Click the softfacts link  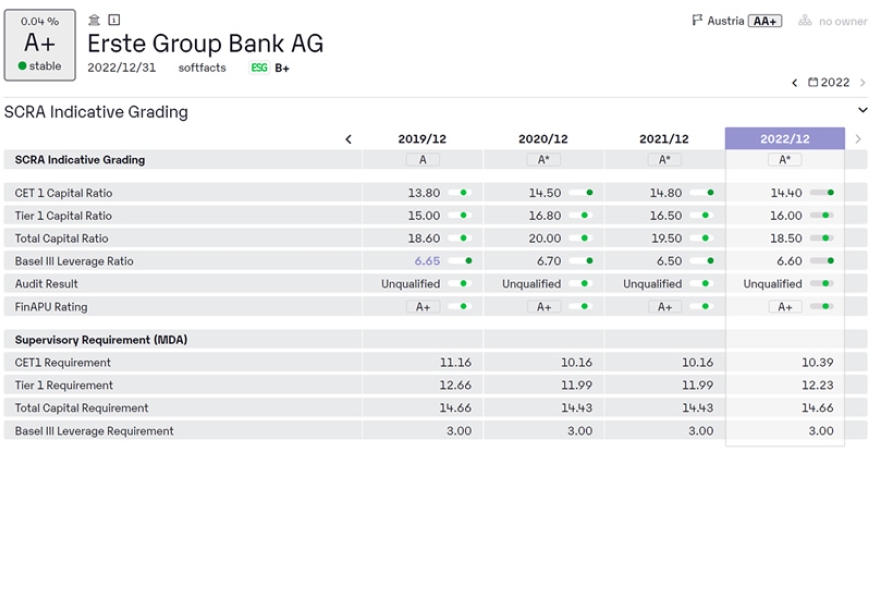tap(202, 68)
